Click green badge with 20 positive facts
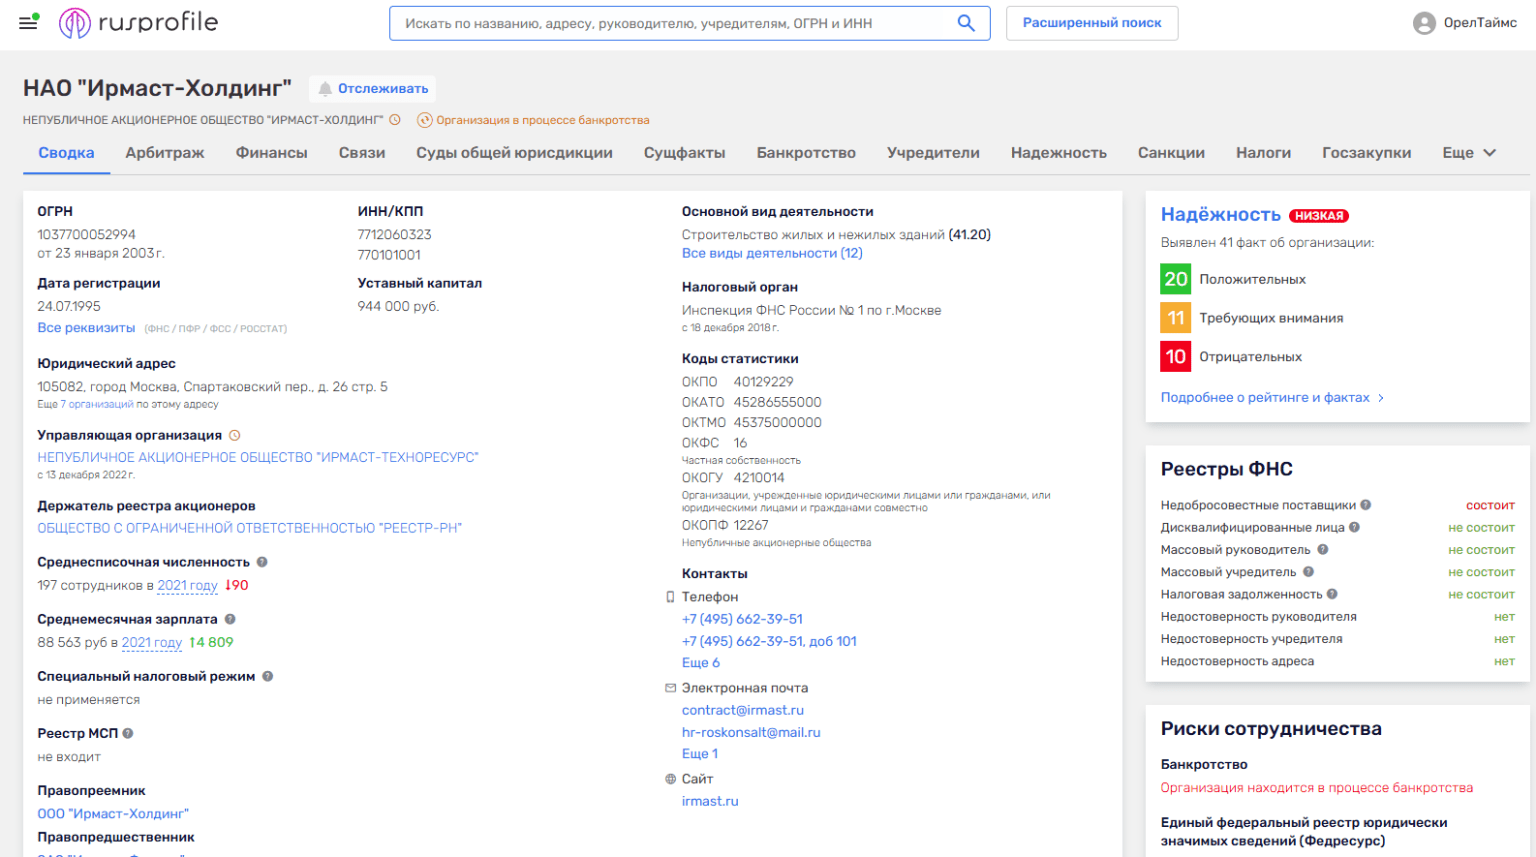The height and width of the screenshot is (857, 1536). click(1176, 279)
